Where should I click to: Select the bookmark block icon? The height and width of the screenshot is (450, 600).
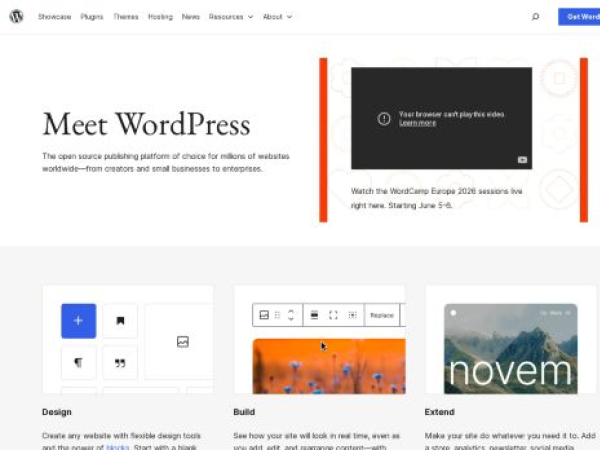(x=120, y=321)
